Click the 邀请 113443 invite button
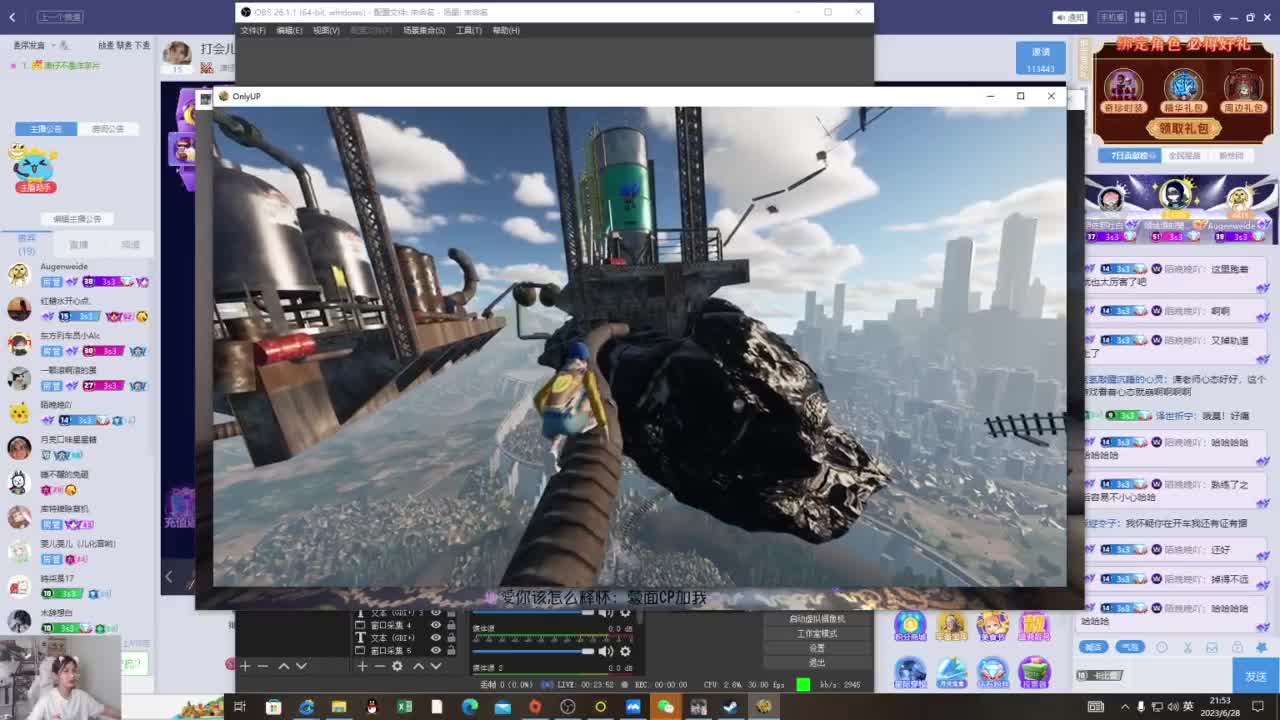The width and height of the screenshot is (1280, 720). pos(1041,59)
